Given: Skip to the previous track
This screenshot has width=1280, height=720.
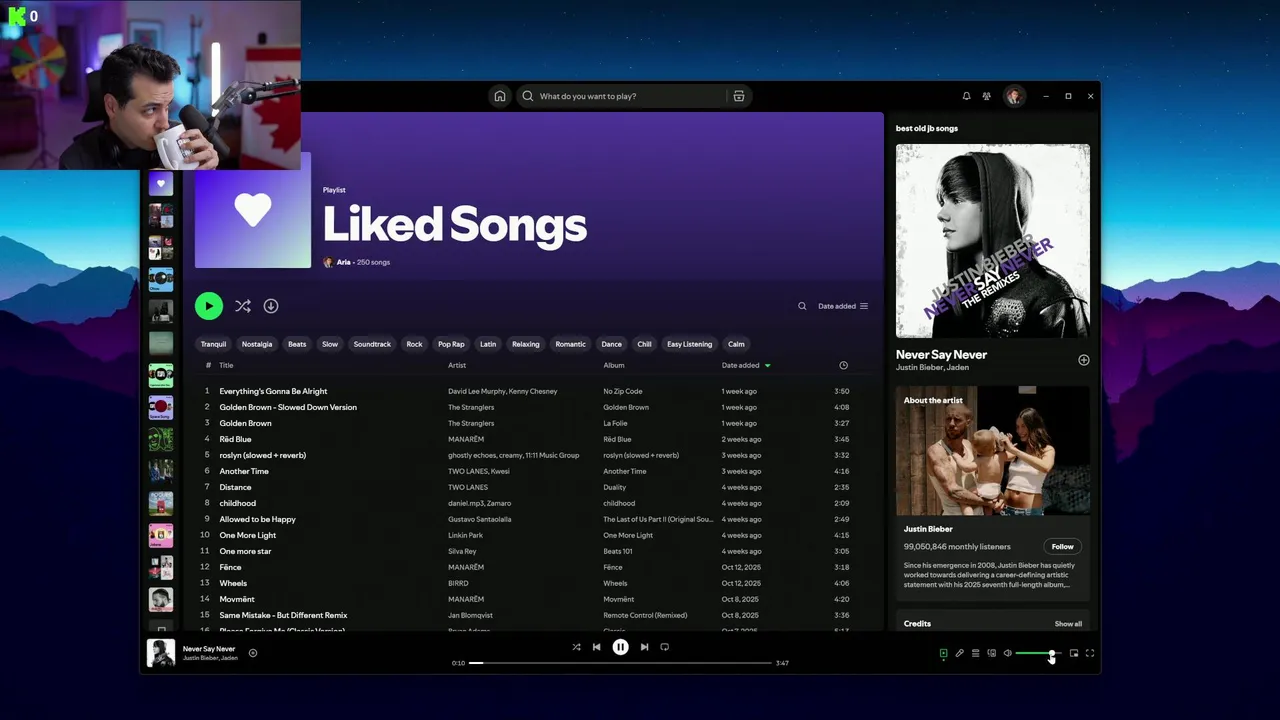Looking at the screenshot, I should 597,647.
